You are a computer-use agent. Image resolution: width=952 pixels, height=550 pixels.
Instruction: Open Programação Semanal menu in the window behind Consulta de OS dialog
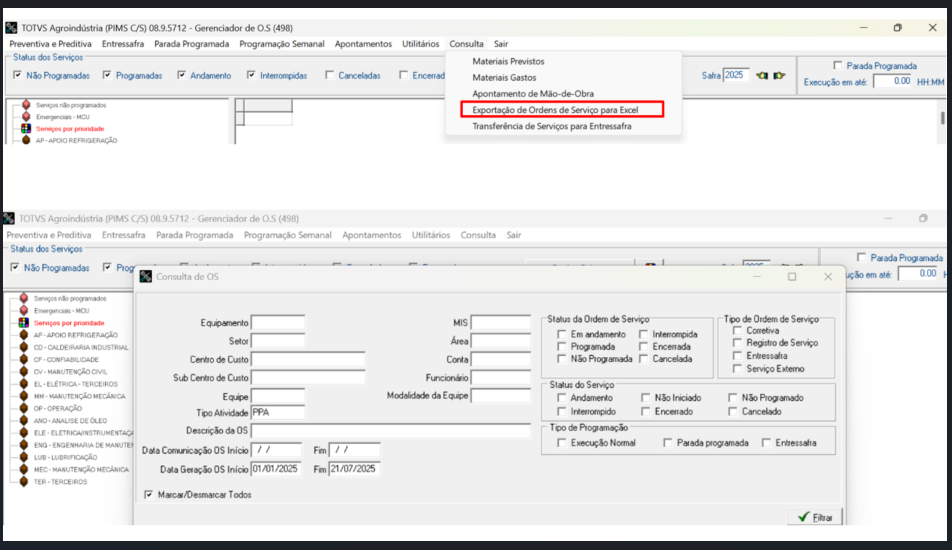pos(287,235)
